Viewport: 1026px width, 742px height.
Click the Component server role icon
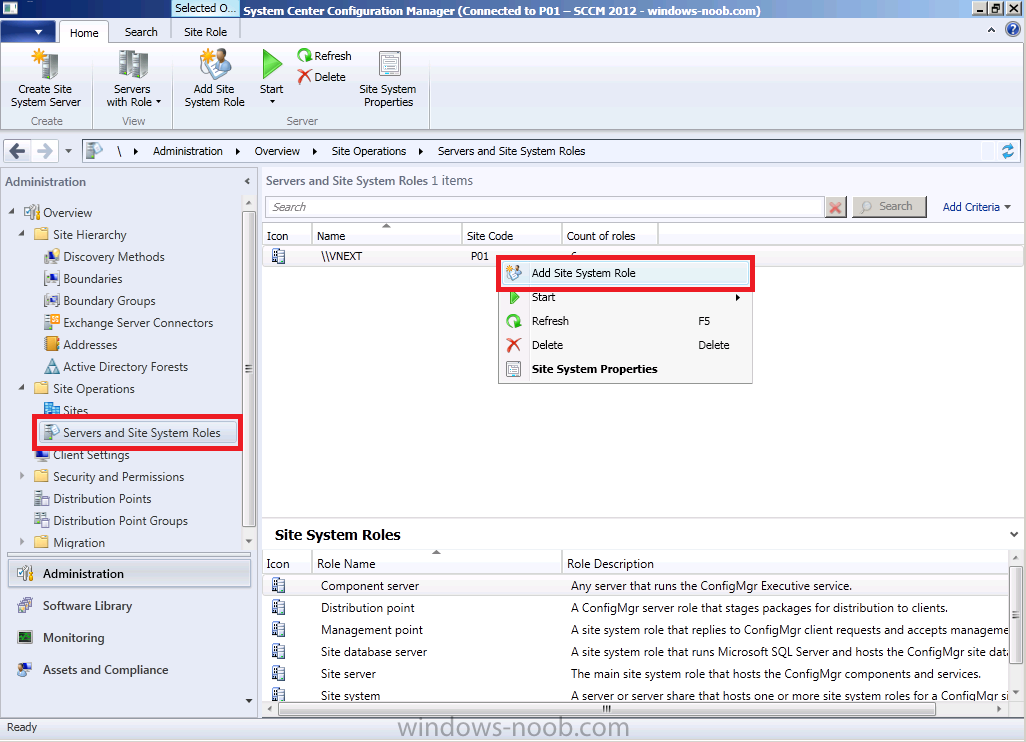tap(279, 586)
